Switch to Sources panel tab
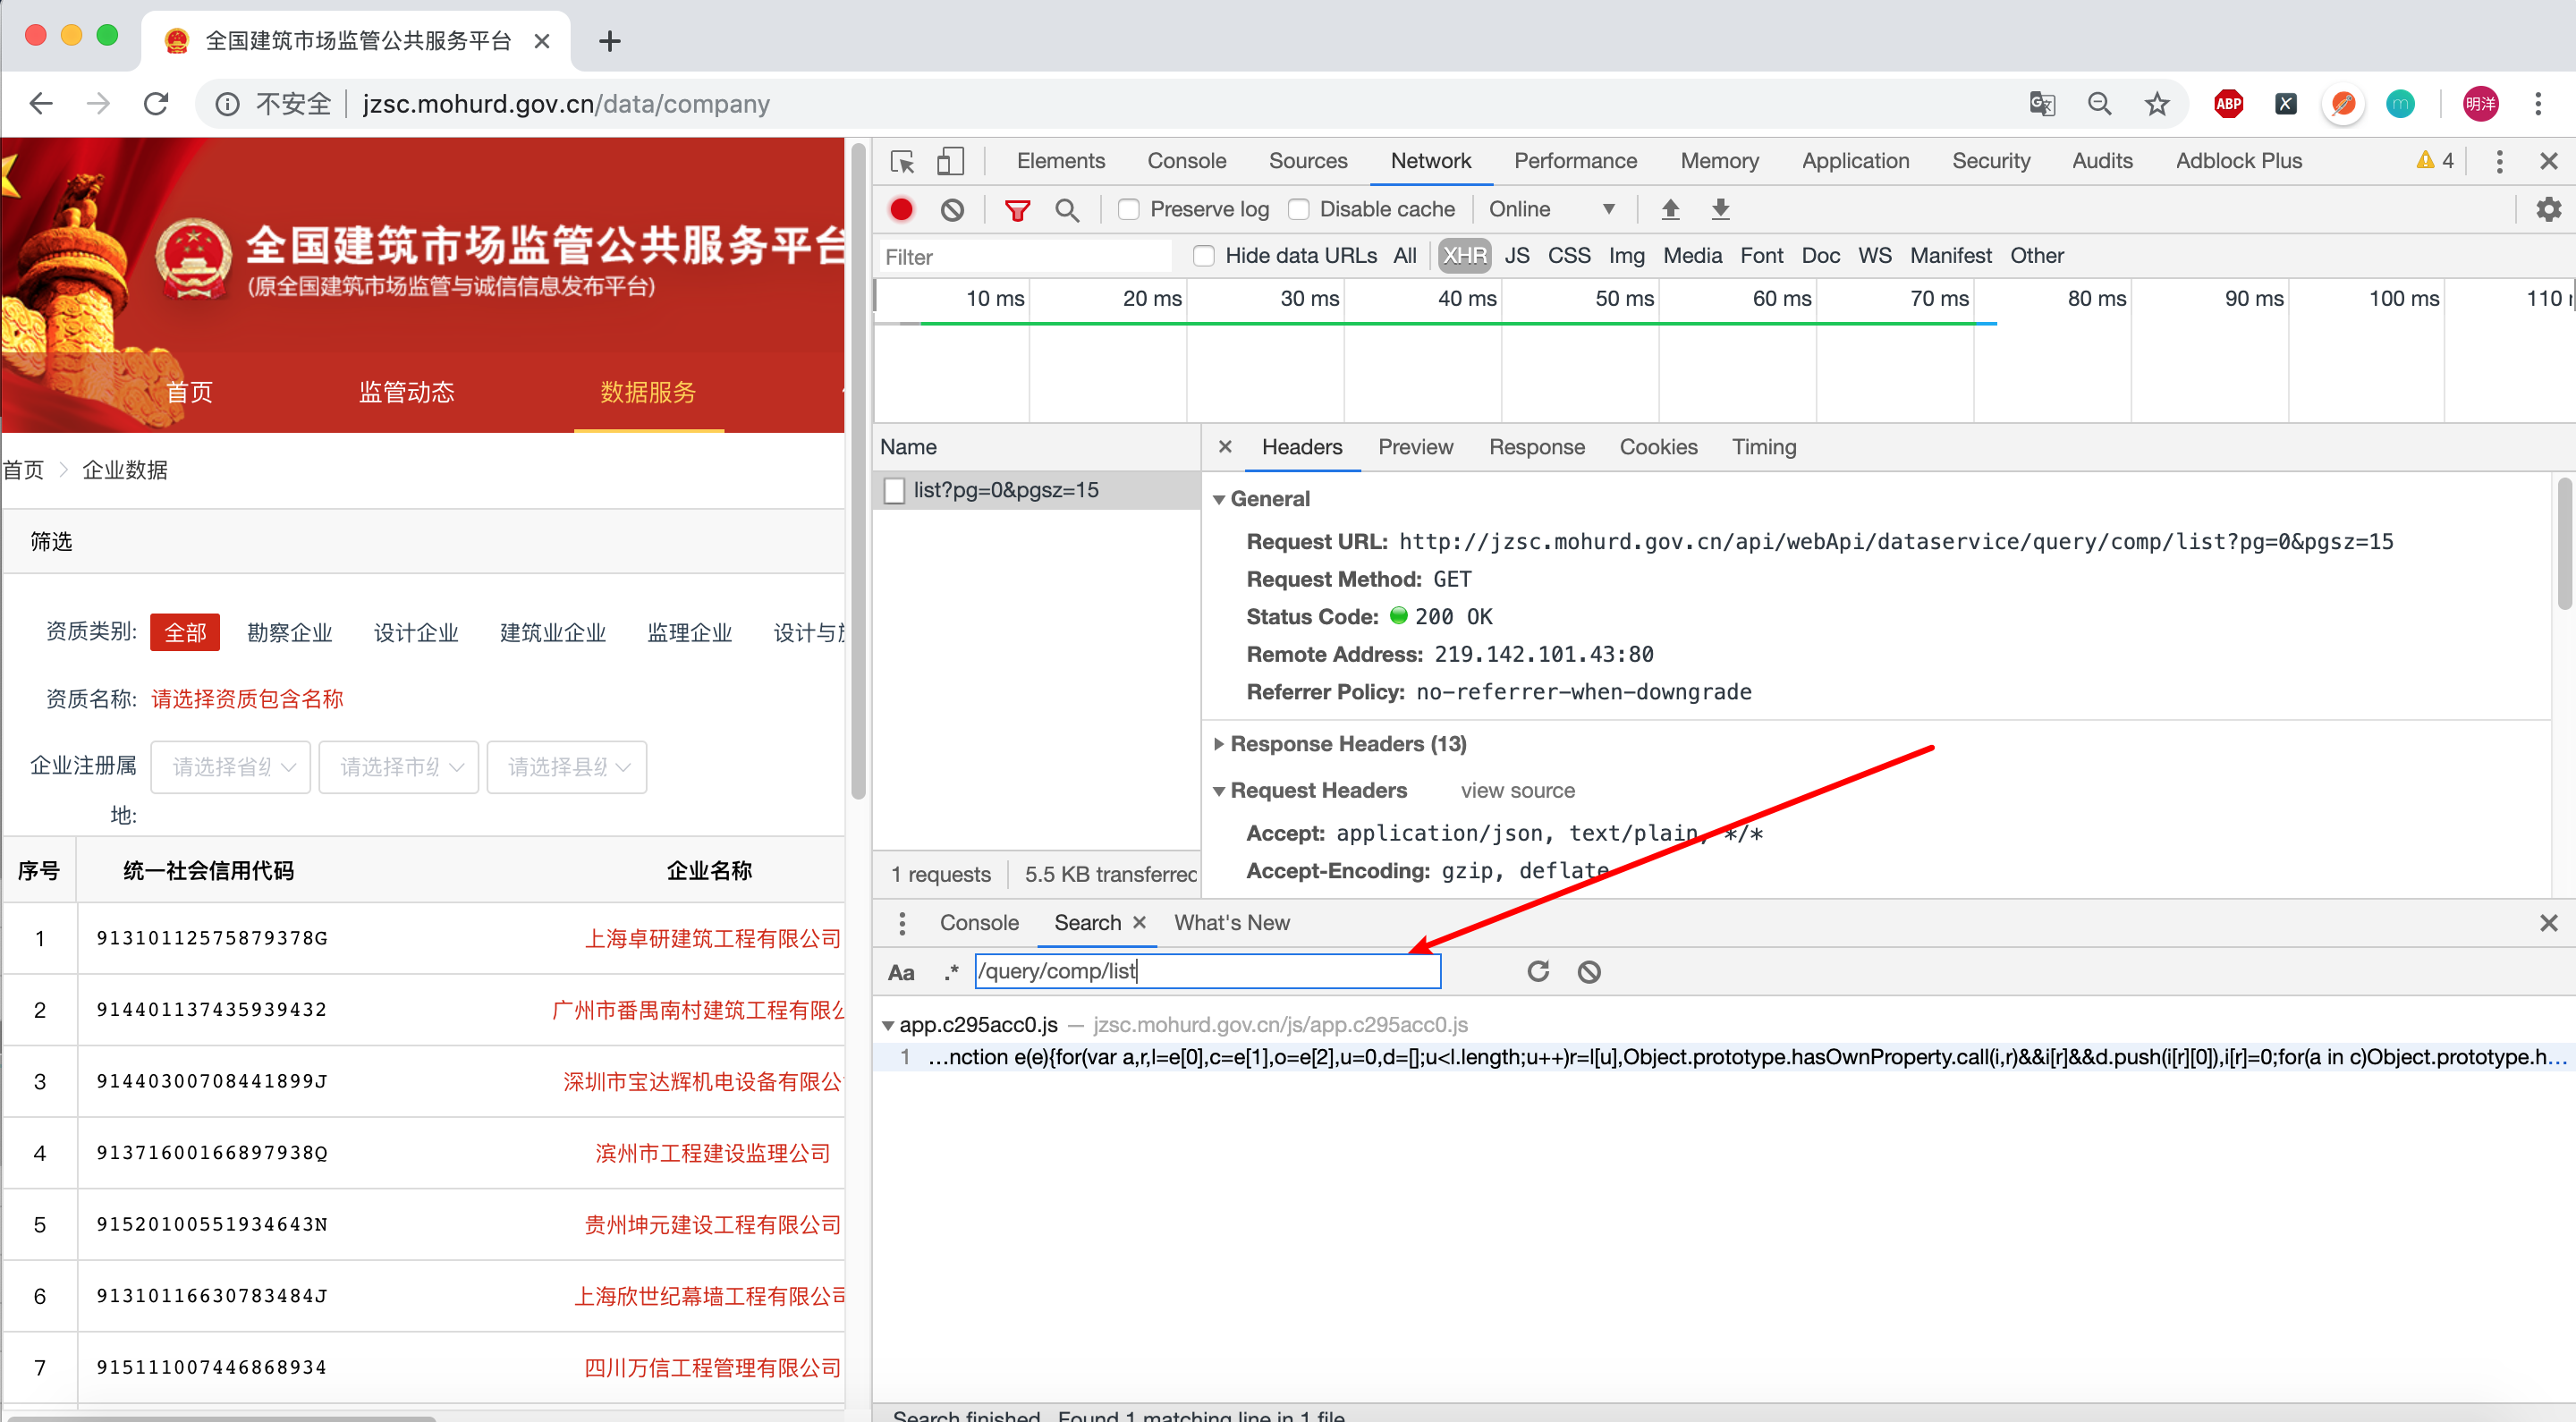The height and width of the screenshot is (1422, 2576). [1307, 161]
